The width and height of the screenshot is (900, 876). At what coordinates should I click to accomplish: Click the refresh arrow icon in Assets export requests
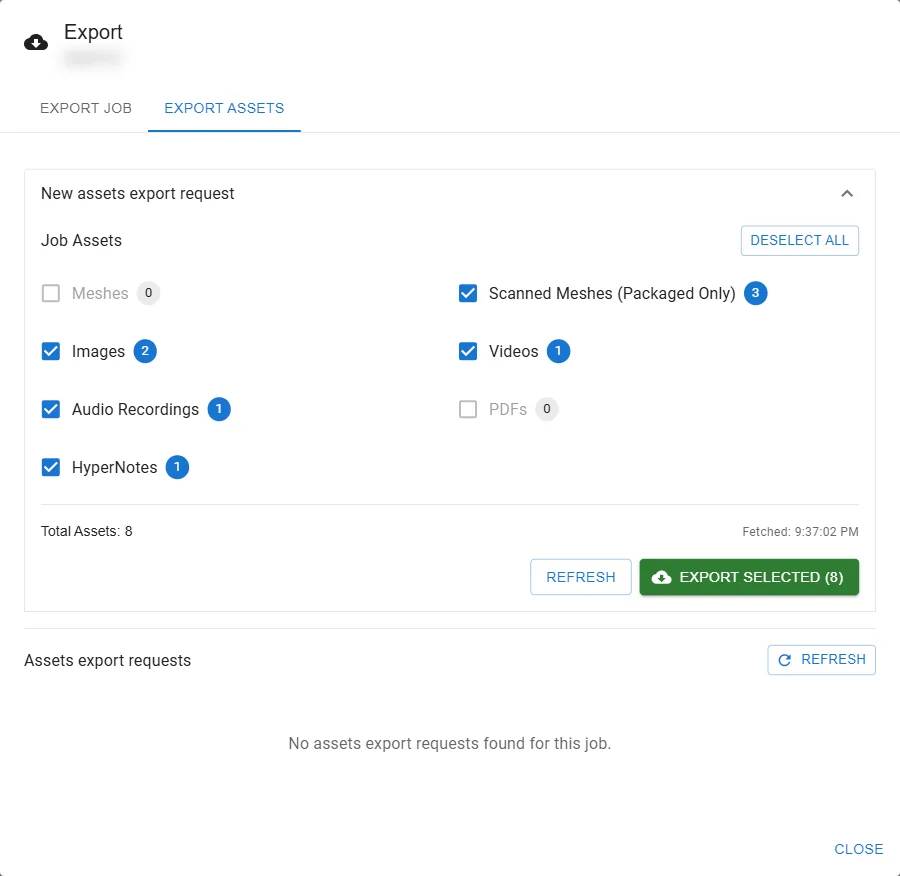tap(784, 660)
